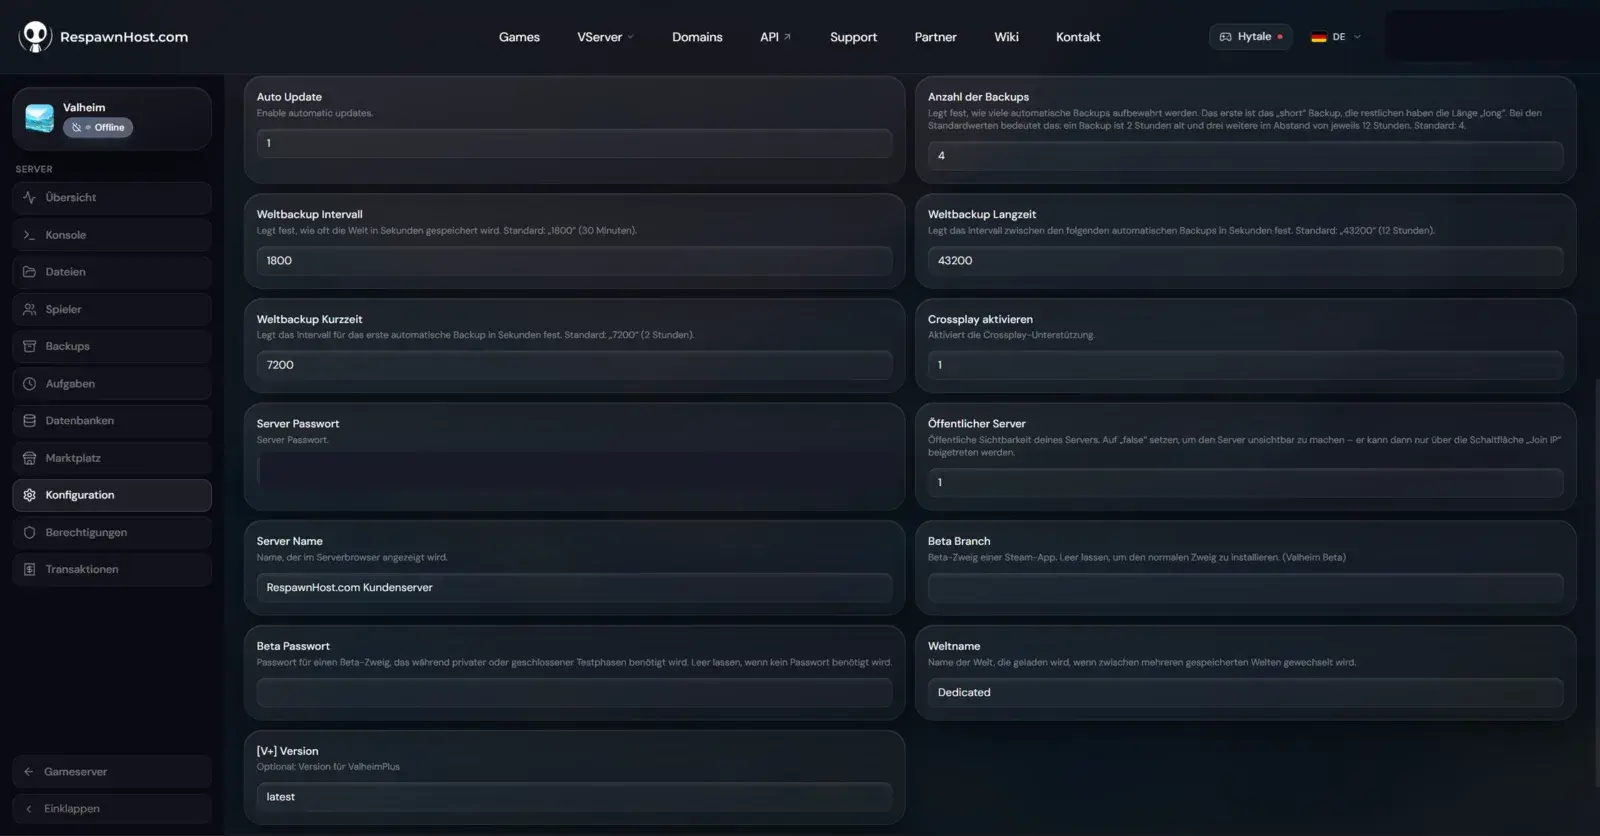Open the Berechtigungen sidebar page
Screen dimensions: 1600x836
tap(112, 532)
